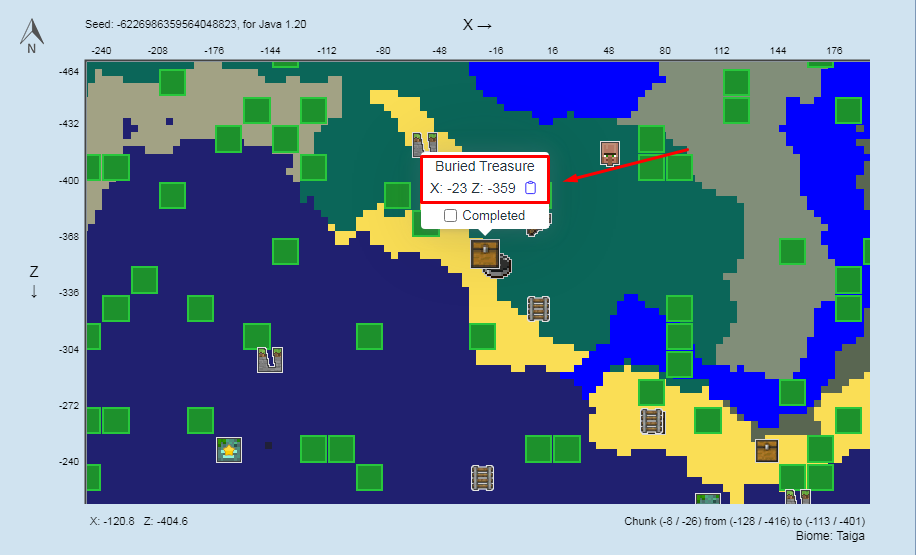916x555 pixels.
Task: Click the -272 tick on the Z axis
Action: [69, 405]
